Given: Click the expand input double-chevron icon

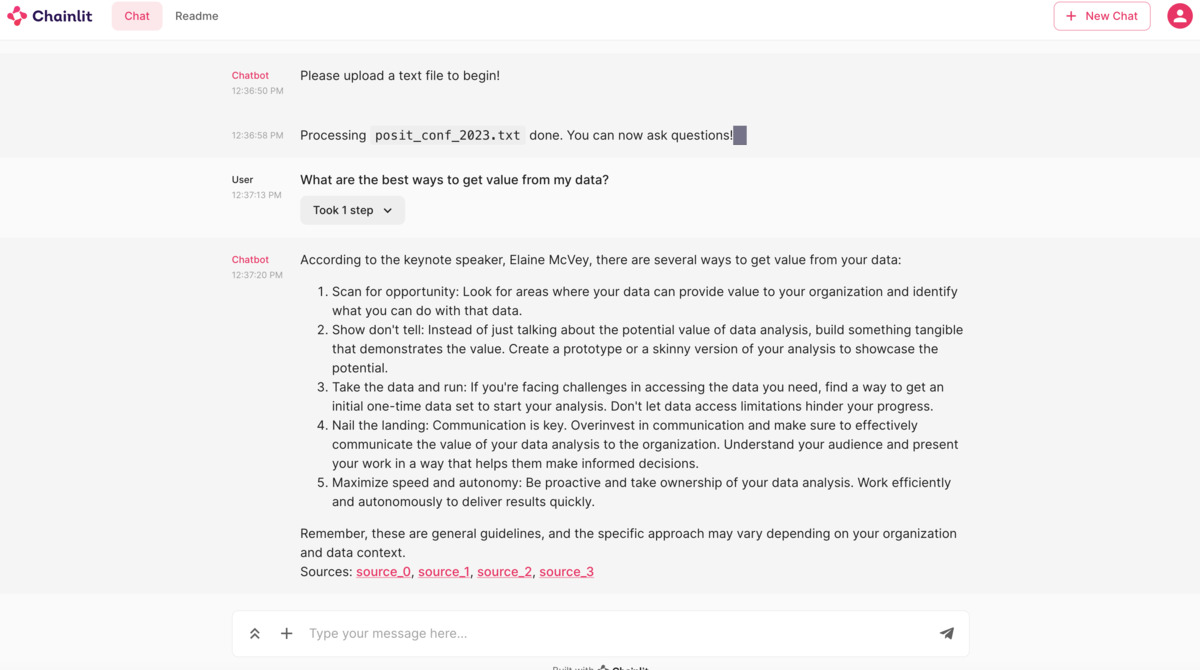Looking at the screenshot, I should pyautogui.click(x=255, y=633).
